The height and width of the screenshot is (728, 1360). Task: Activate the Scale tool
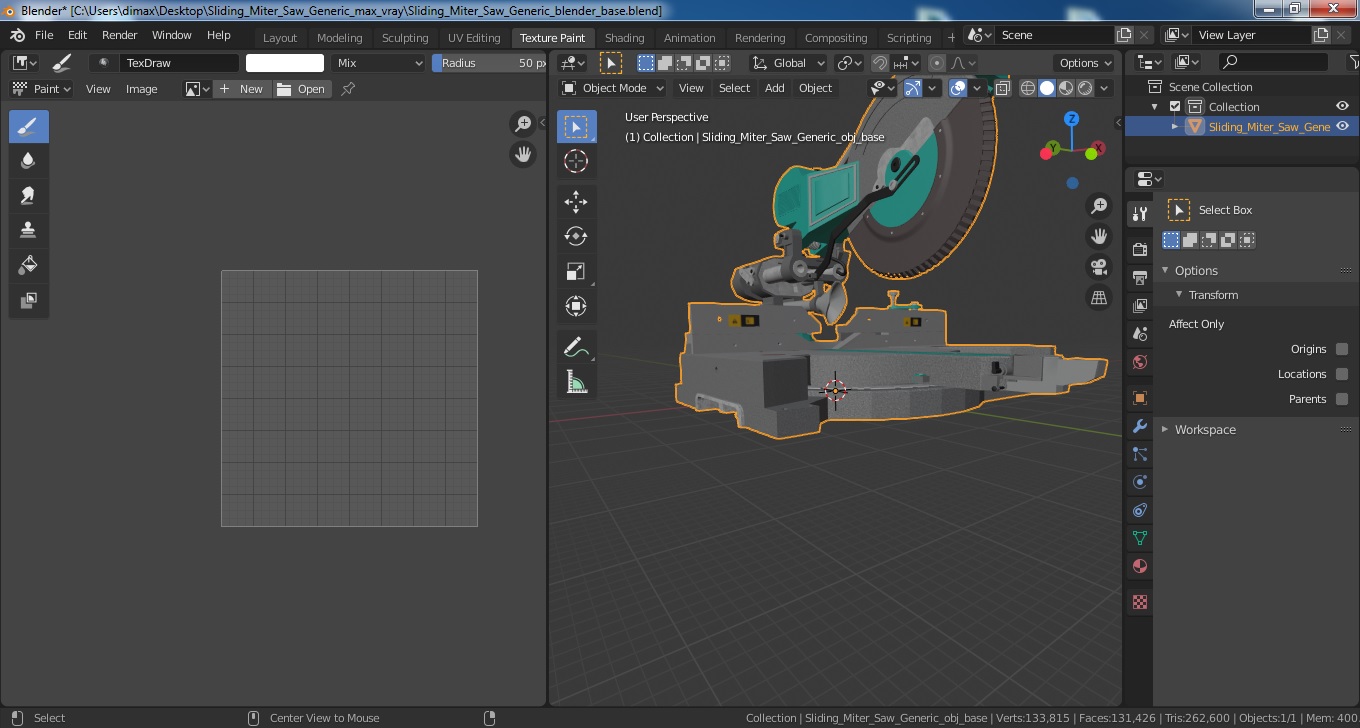click(x=576, y=272)
